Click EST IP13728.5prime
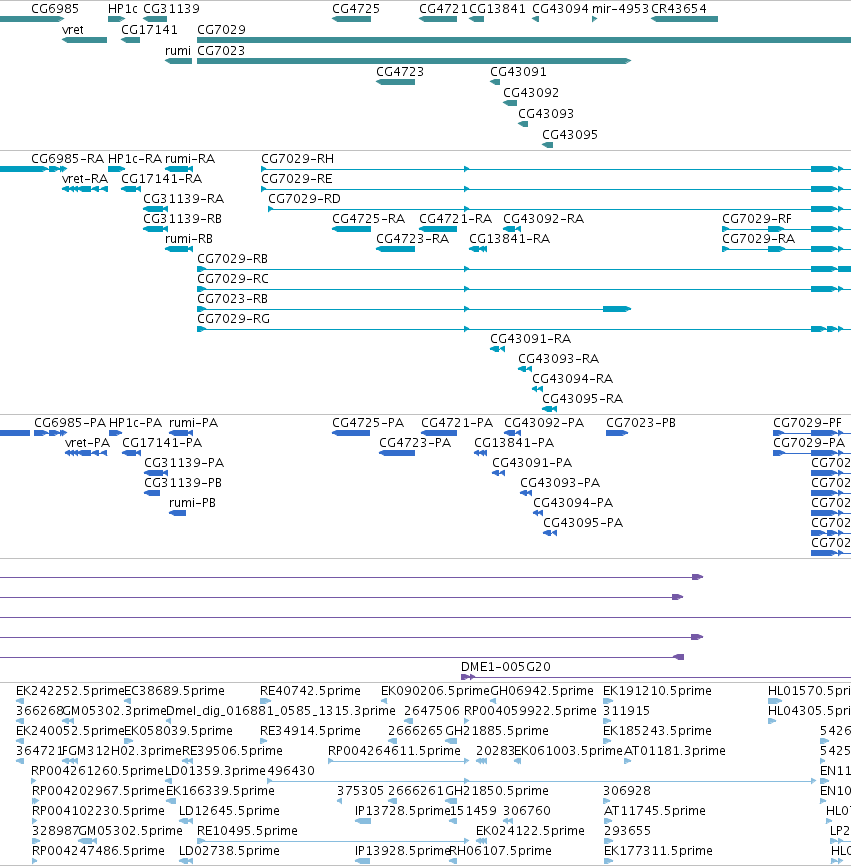The height and width of the screenshot is (866, 851). tap(403, 811)
